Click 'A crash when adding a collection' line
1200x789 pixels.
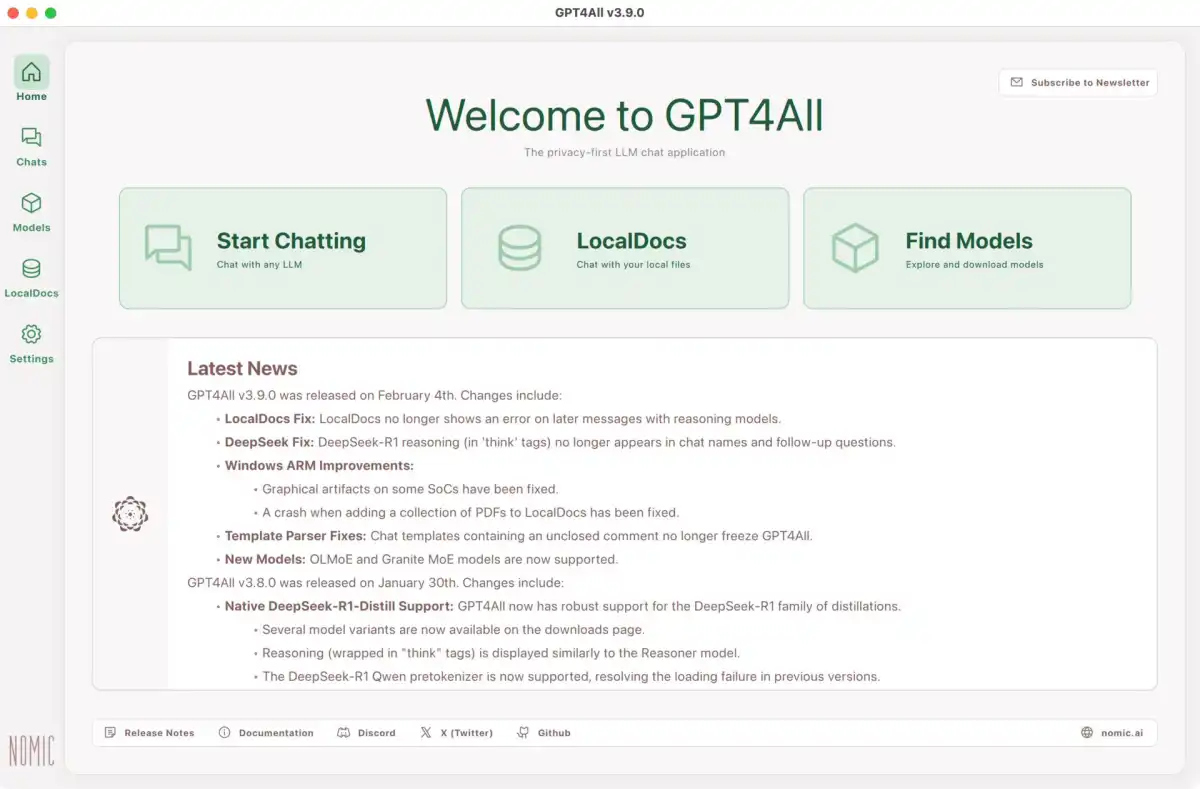(x=470, y=512)
